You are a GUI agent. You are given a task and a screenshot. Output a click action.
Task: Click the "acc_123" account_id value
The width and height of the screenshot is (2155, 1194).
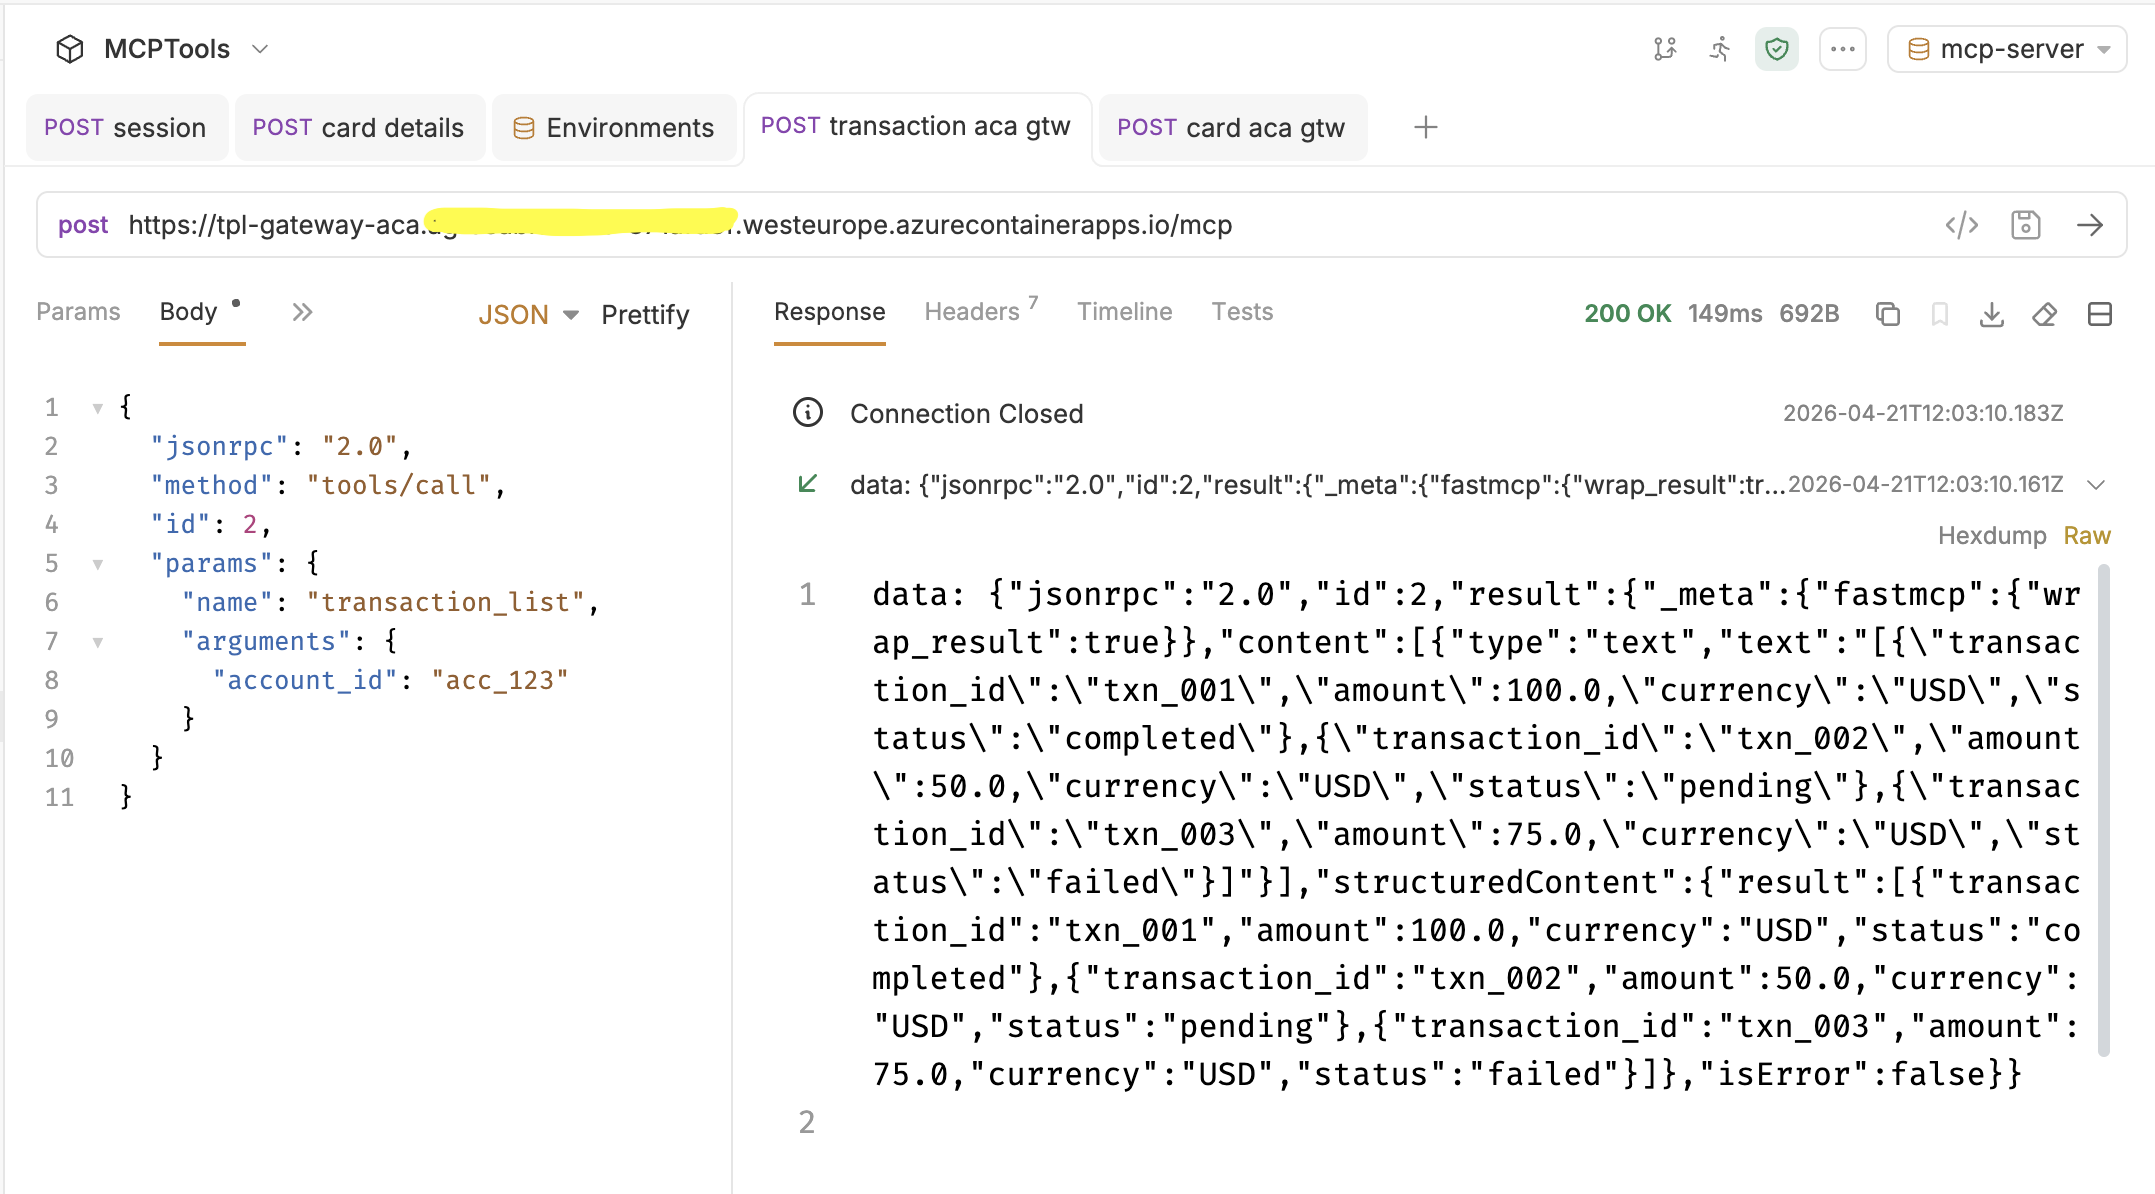500,681
